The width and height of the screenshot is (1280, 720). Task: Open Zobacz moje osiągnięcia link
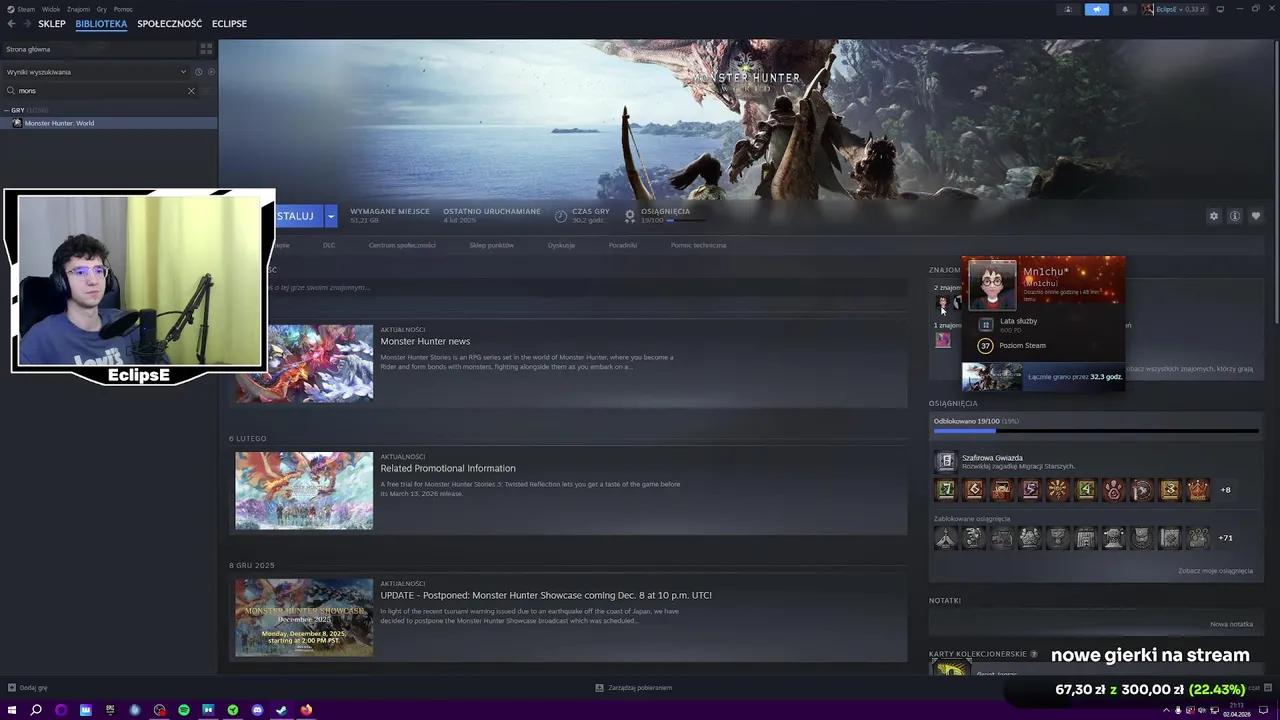click(1215, 571)
